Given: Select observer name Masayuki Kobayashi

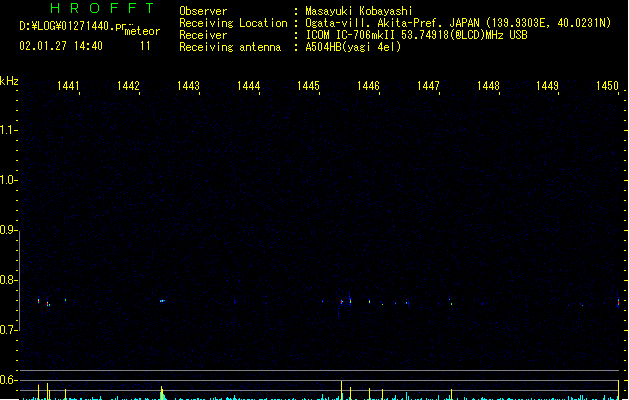Looking at the screenshot, I should (359, 11).
